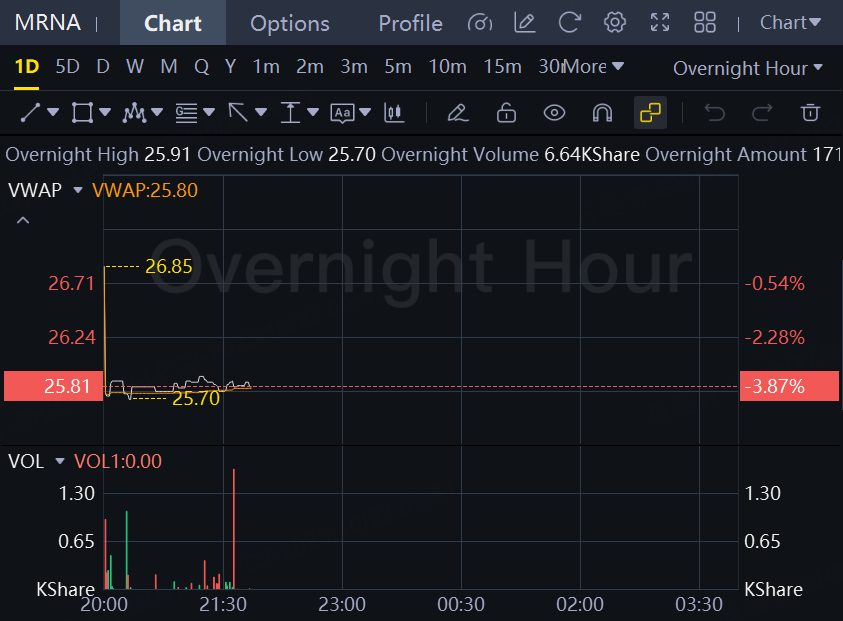843x621 pixels.
Task: Select the rectangle shape drawing tool
Action: 82,113
